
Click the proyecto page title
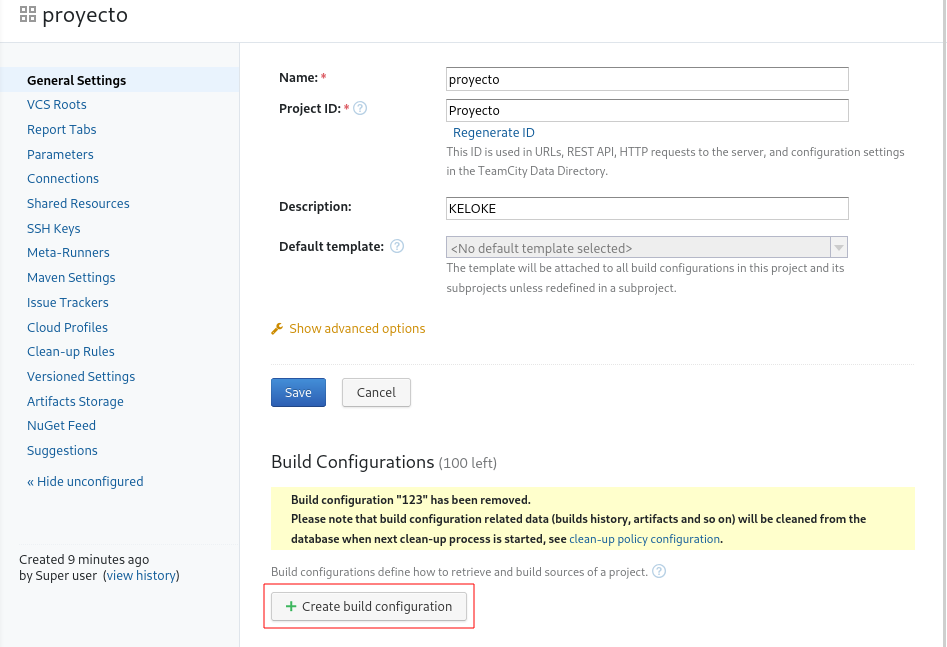[85, 15]
